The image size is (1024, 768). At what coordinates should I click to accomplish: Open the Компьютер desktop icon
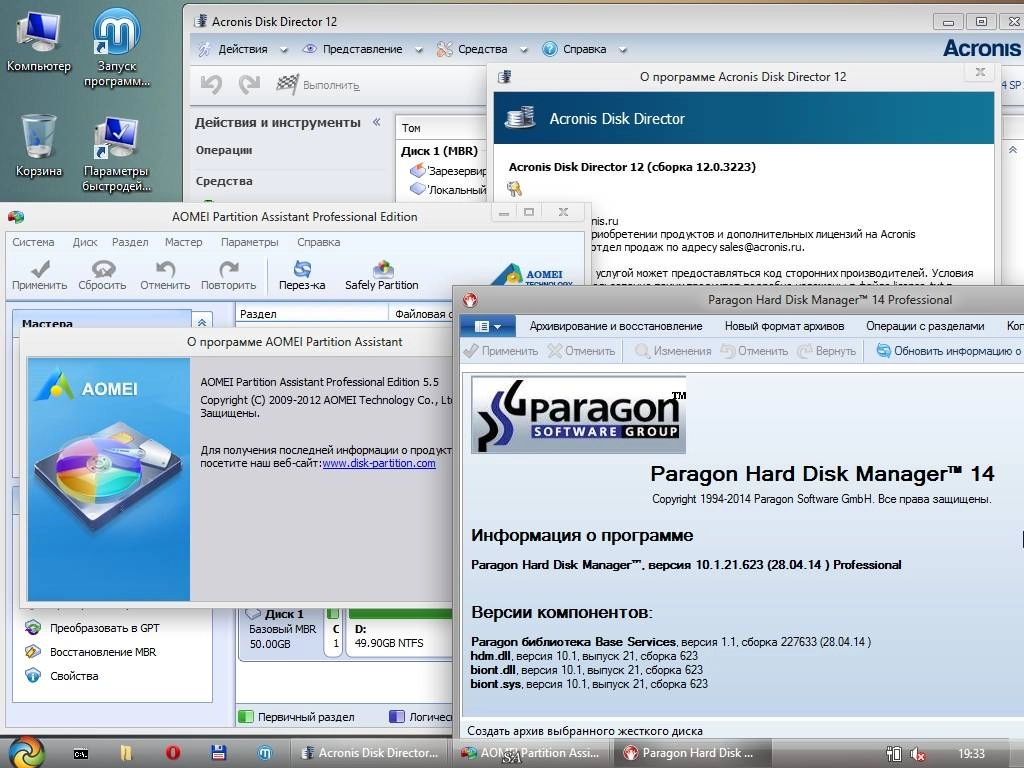click(x=39, y=40)
